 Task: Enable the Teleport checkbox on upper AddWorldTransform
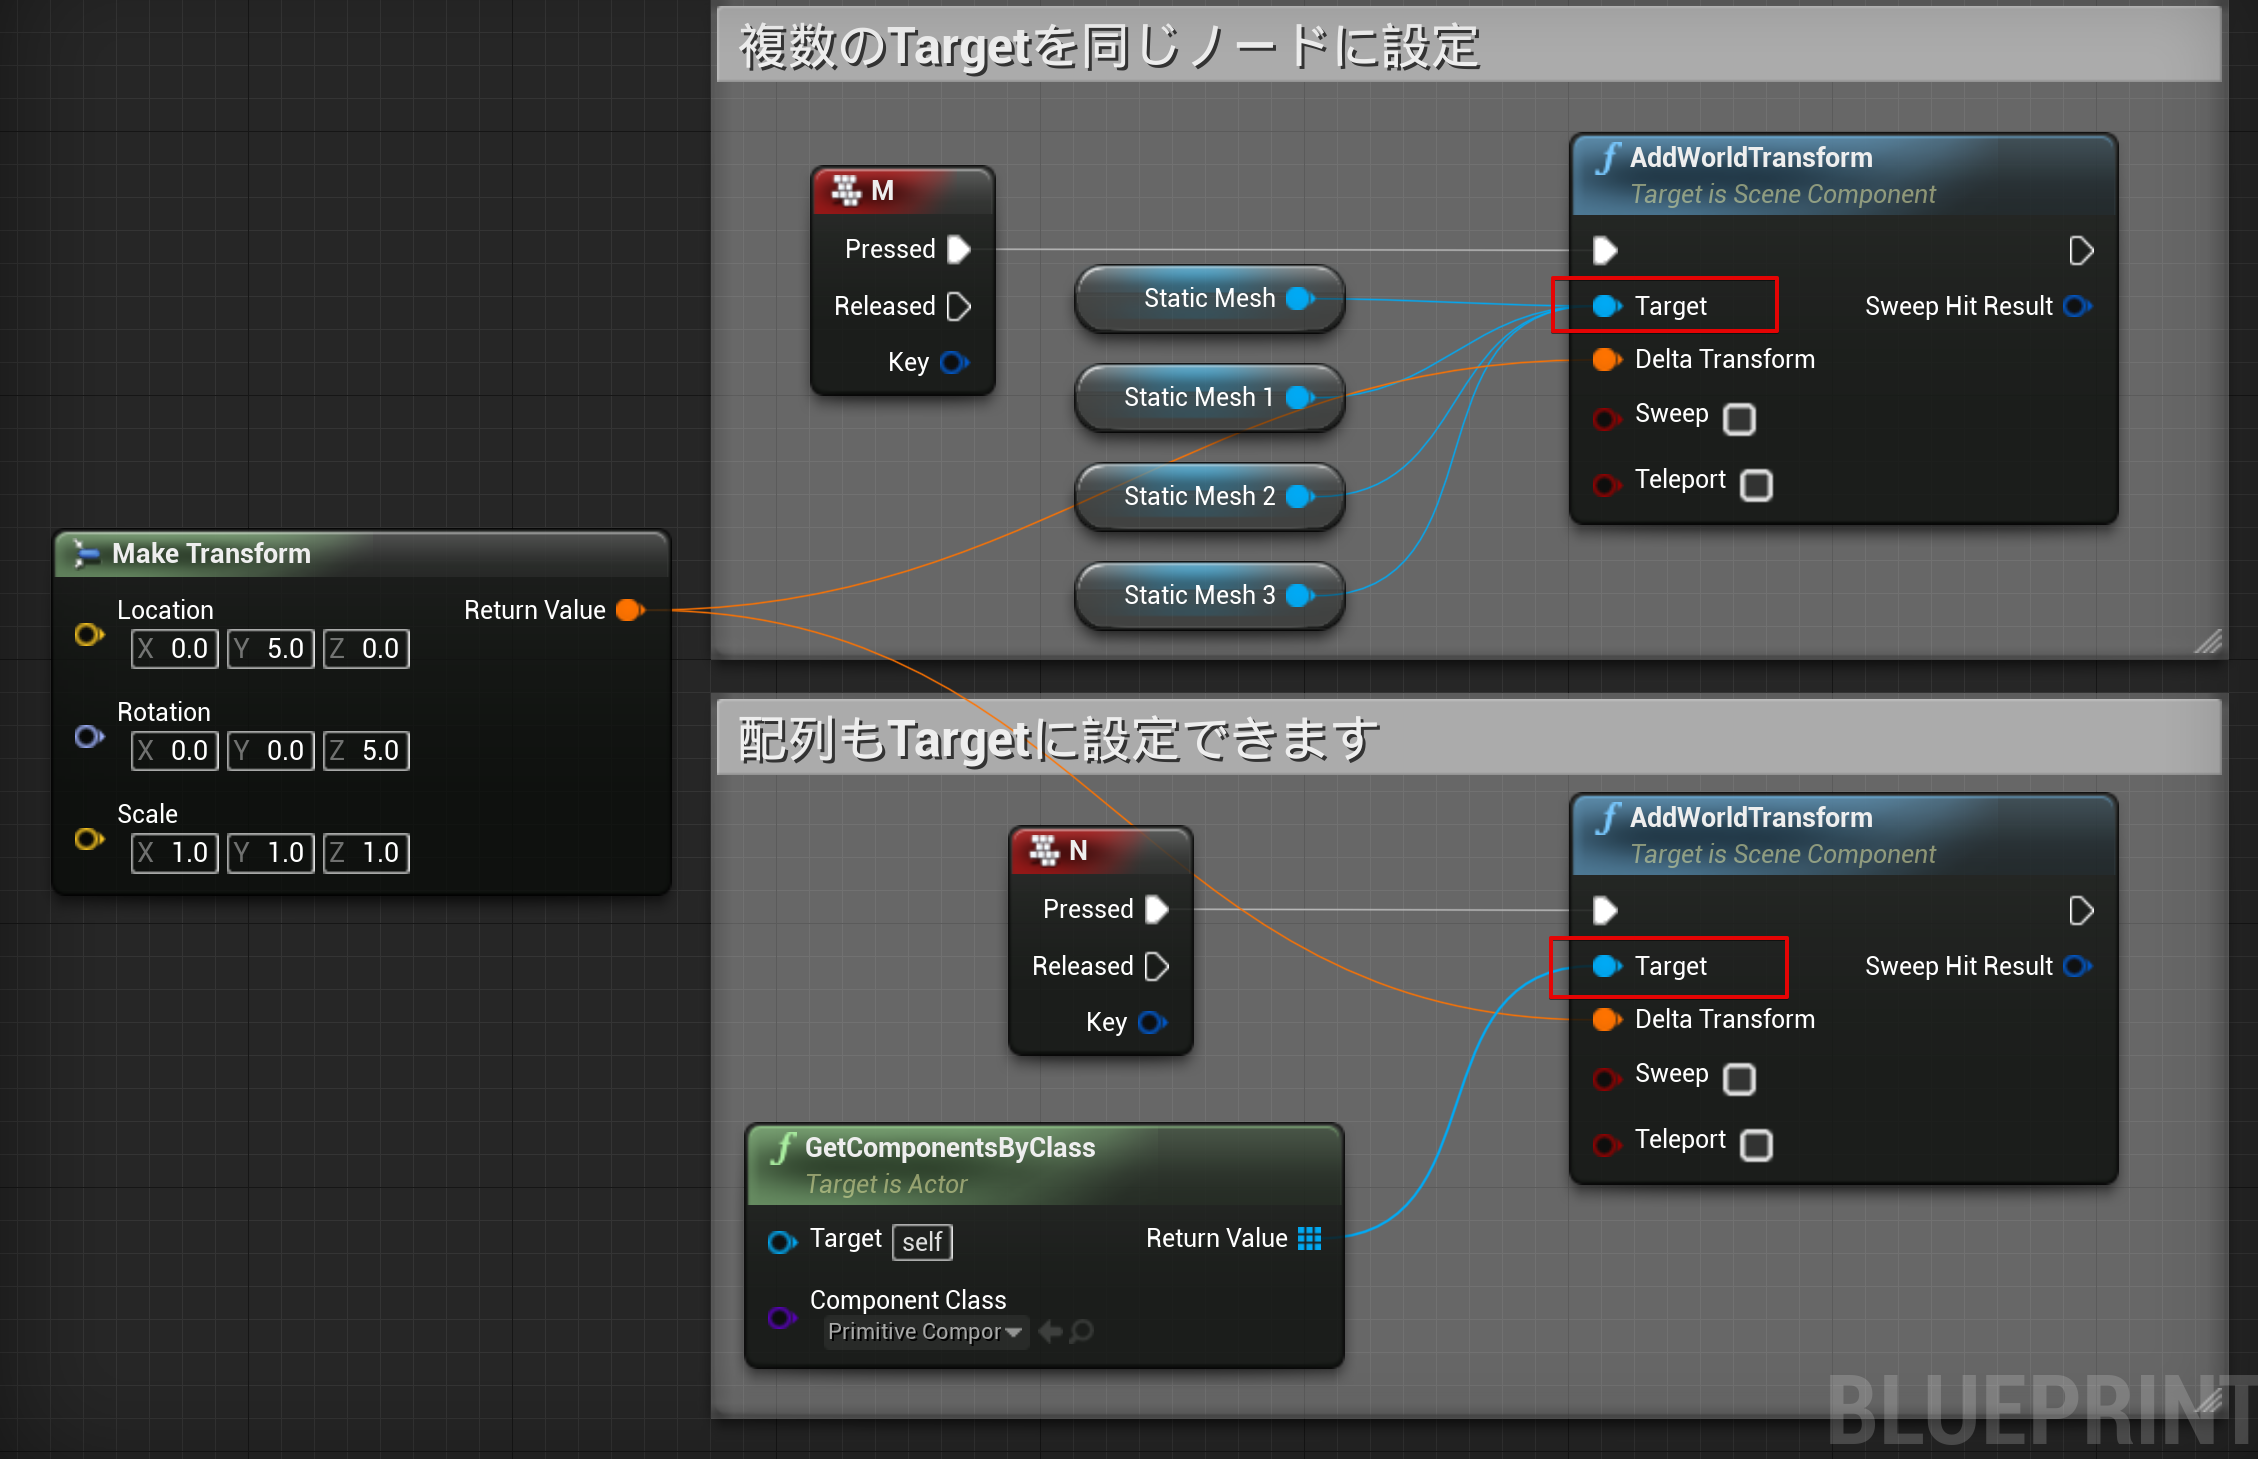click(x=1757, y=484)
